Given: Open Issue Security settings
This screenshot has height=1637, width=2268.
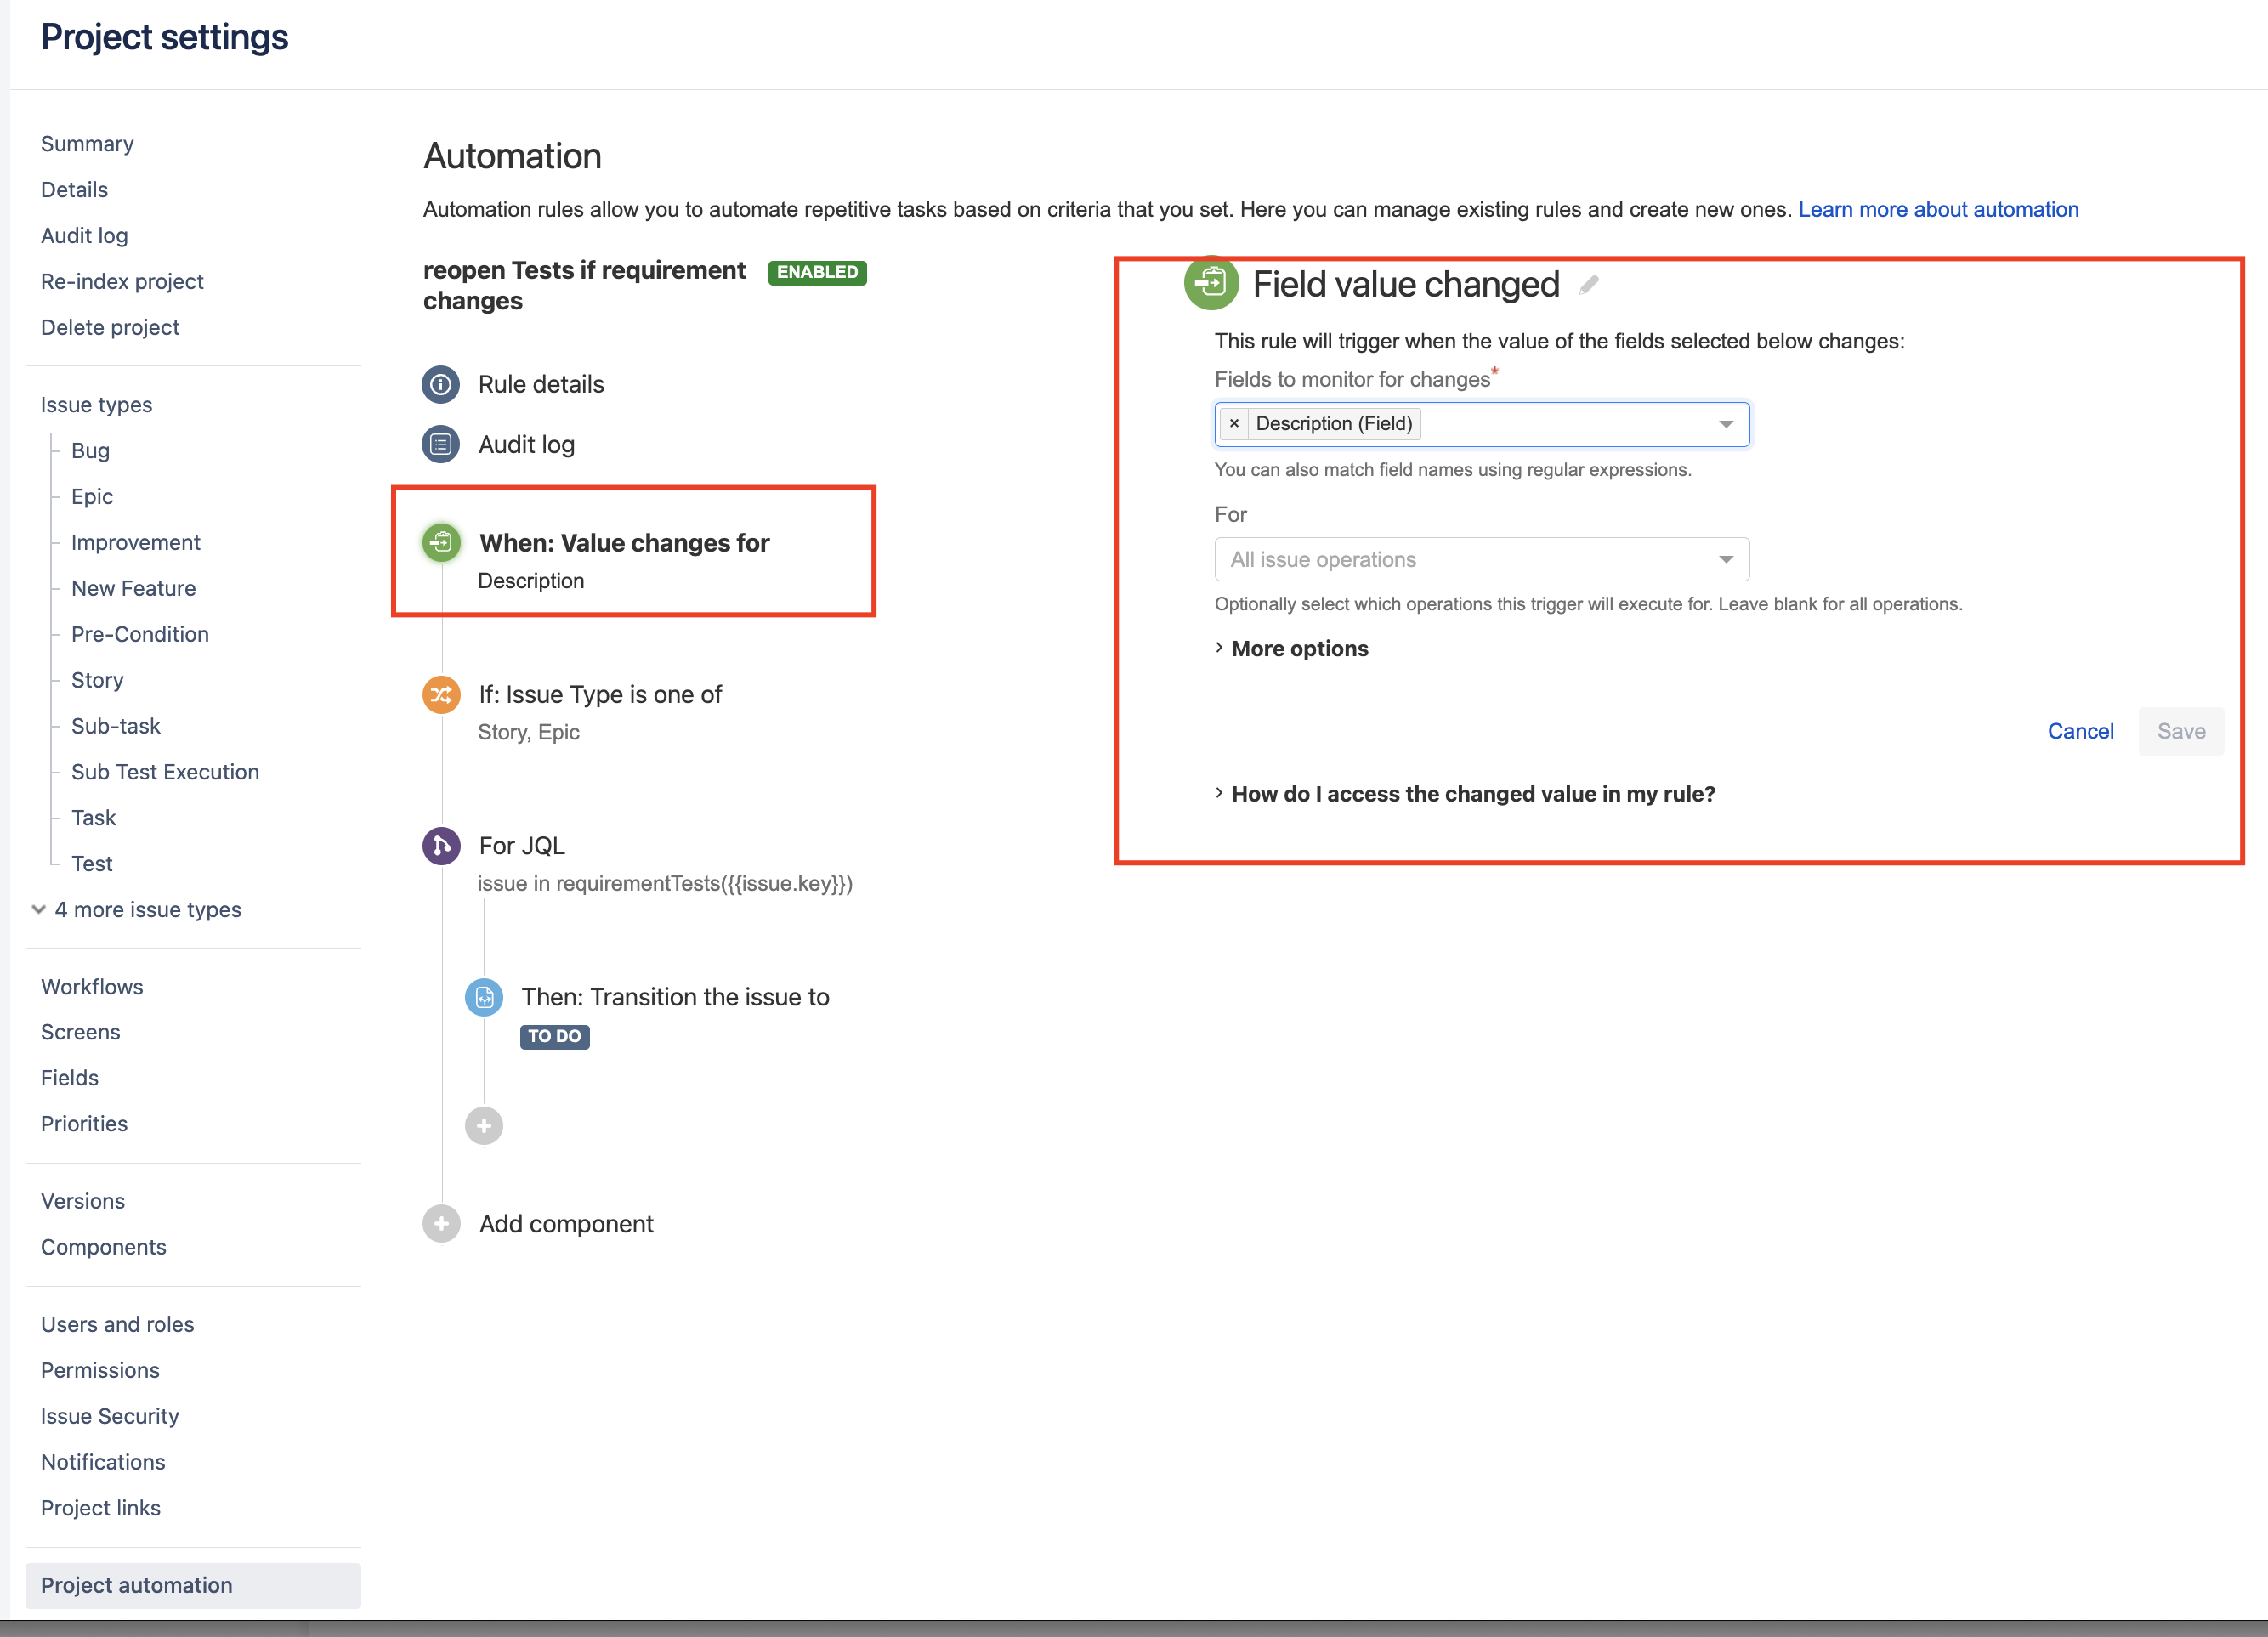Looking at the screenshot, I should click(110, 1417).
